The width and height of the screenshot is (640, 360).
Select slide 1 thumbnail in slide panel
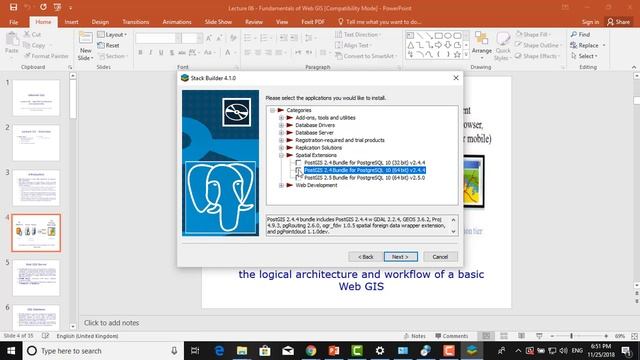(36, 98)
